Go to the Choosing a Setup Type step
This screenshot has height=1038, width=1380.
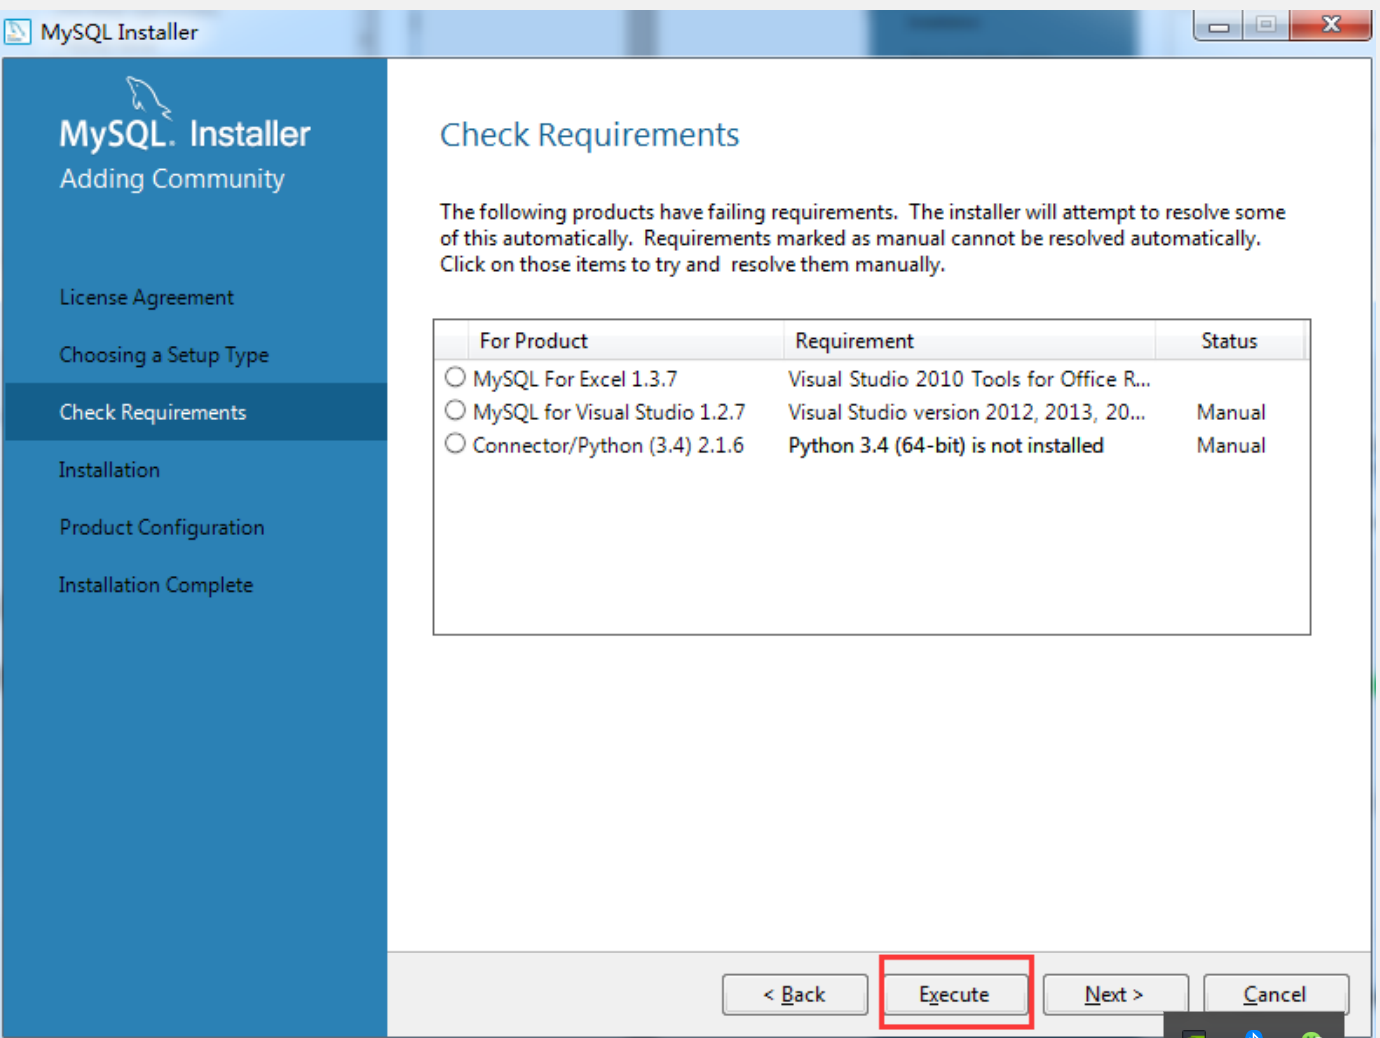(164, 355)
